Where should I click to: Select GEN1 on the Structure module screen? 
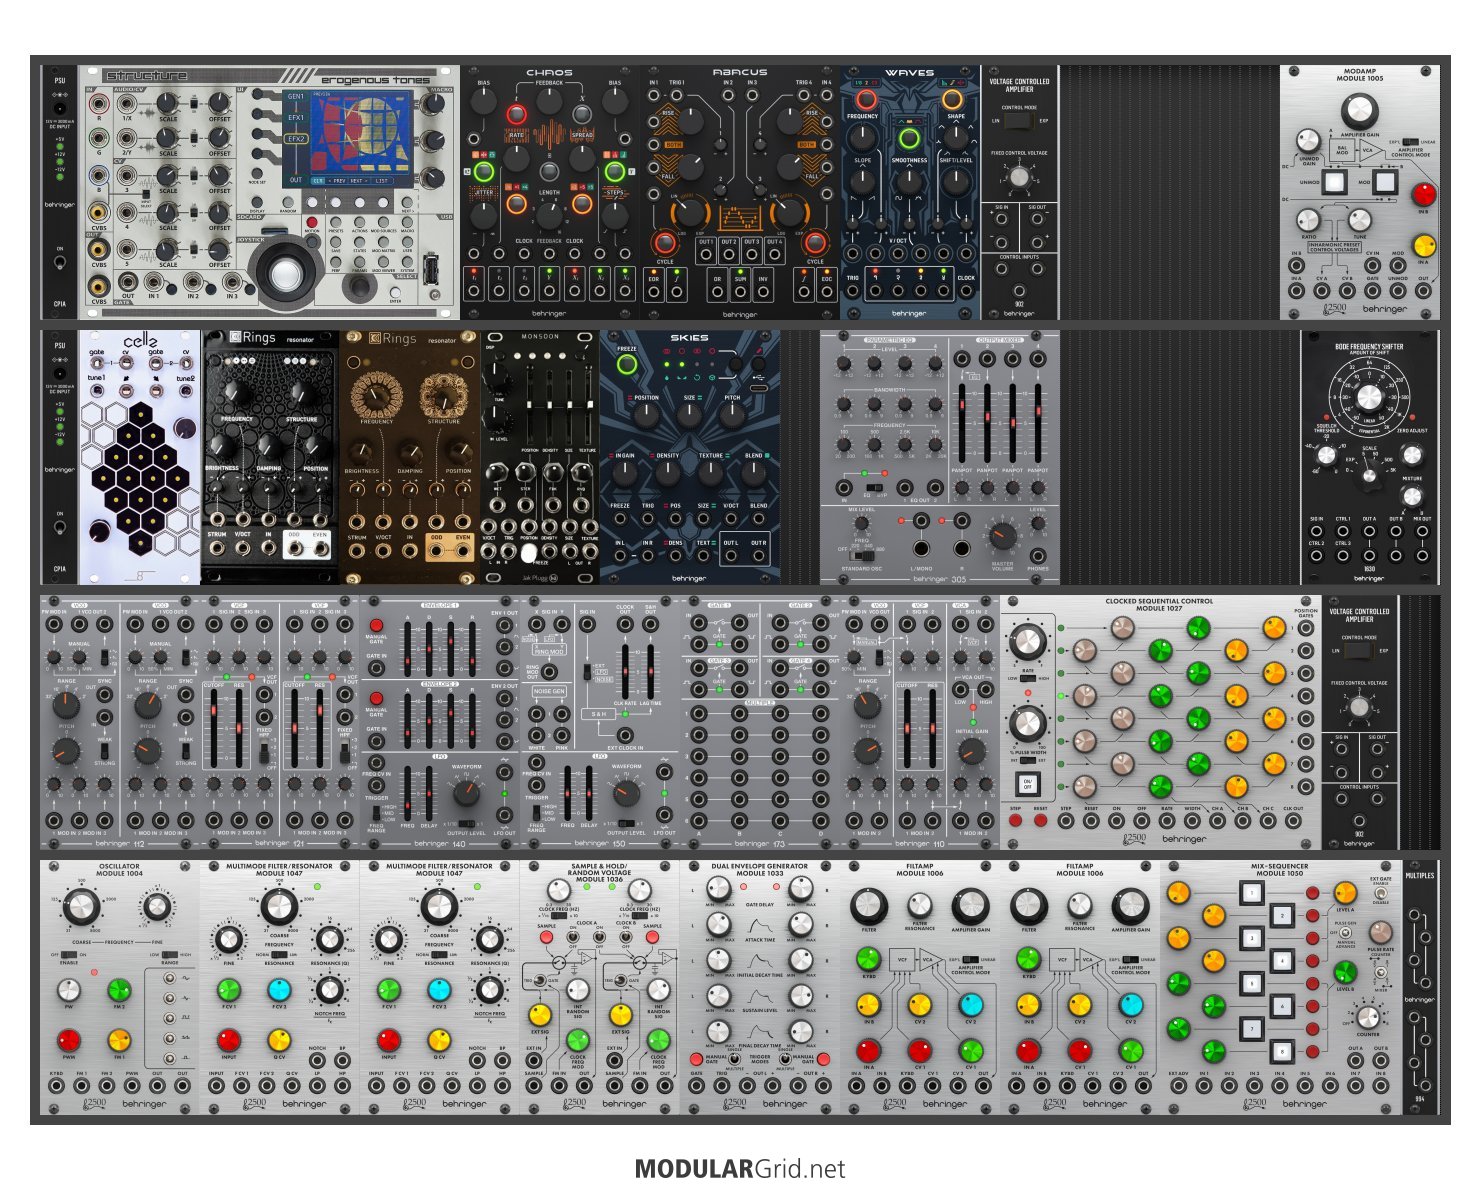[x=296, y=97]
